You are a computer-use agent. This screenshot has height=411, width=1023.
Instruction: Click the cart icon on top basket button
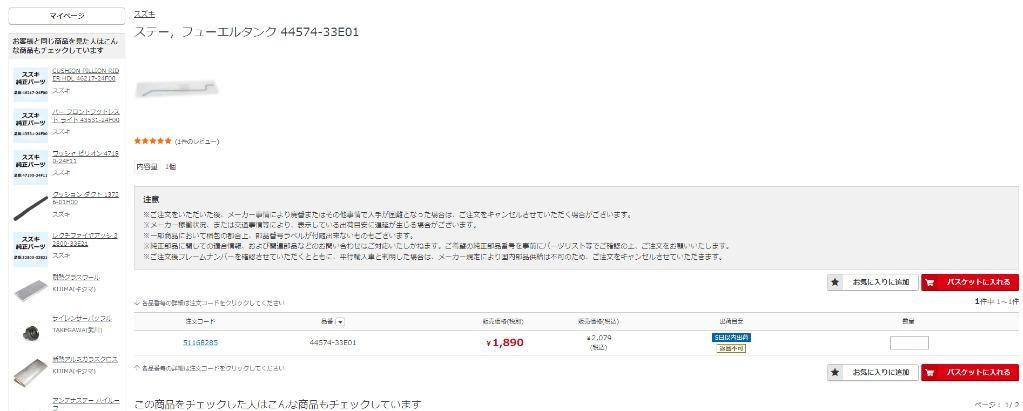(930, 282)
